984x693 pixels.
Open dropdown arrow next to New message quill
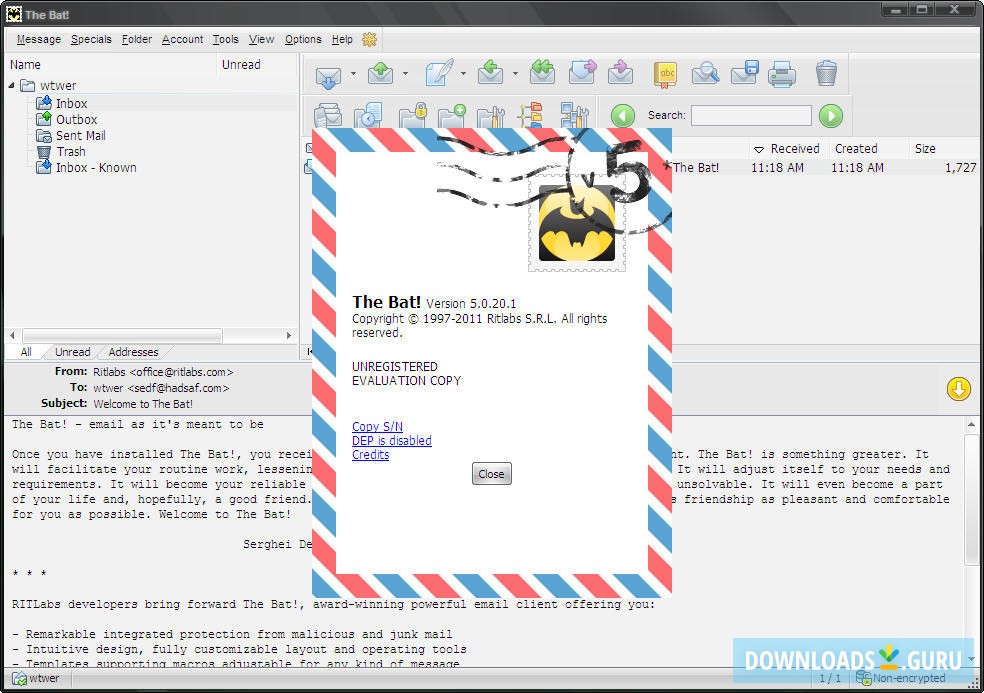(463, 74)
